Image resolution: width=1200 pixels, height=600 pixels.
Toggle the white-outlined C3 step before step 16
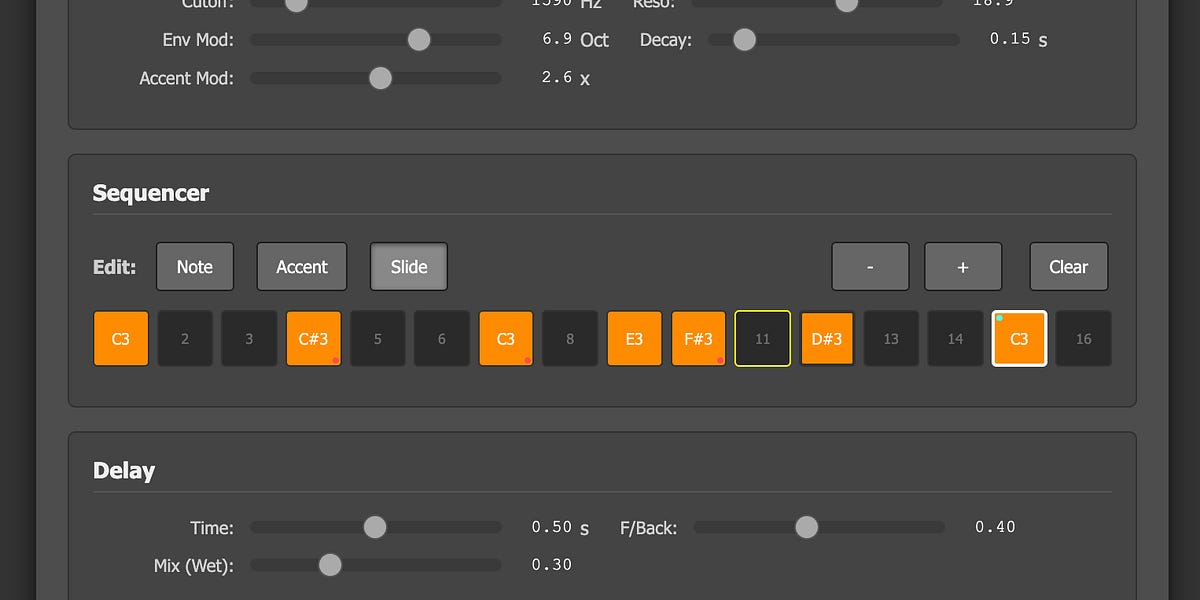[x=1020, y=339]
